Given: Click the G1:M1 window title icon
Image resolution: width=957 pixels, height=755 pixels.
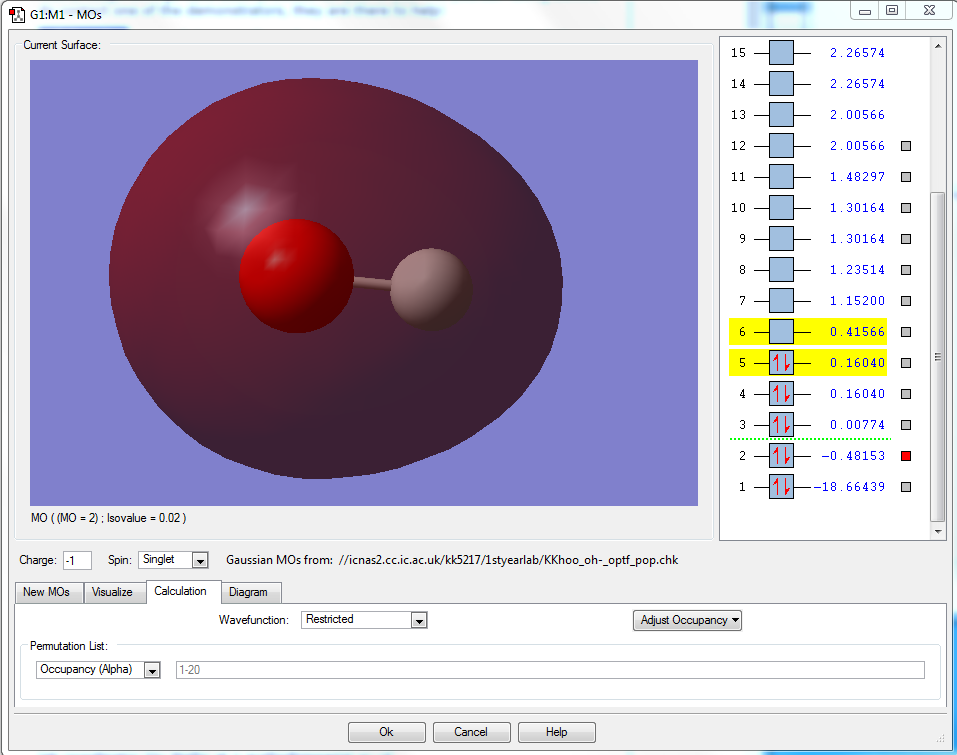Looking at the screenshot, I should pyautogui.click(x=16, y=14).
